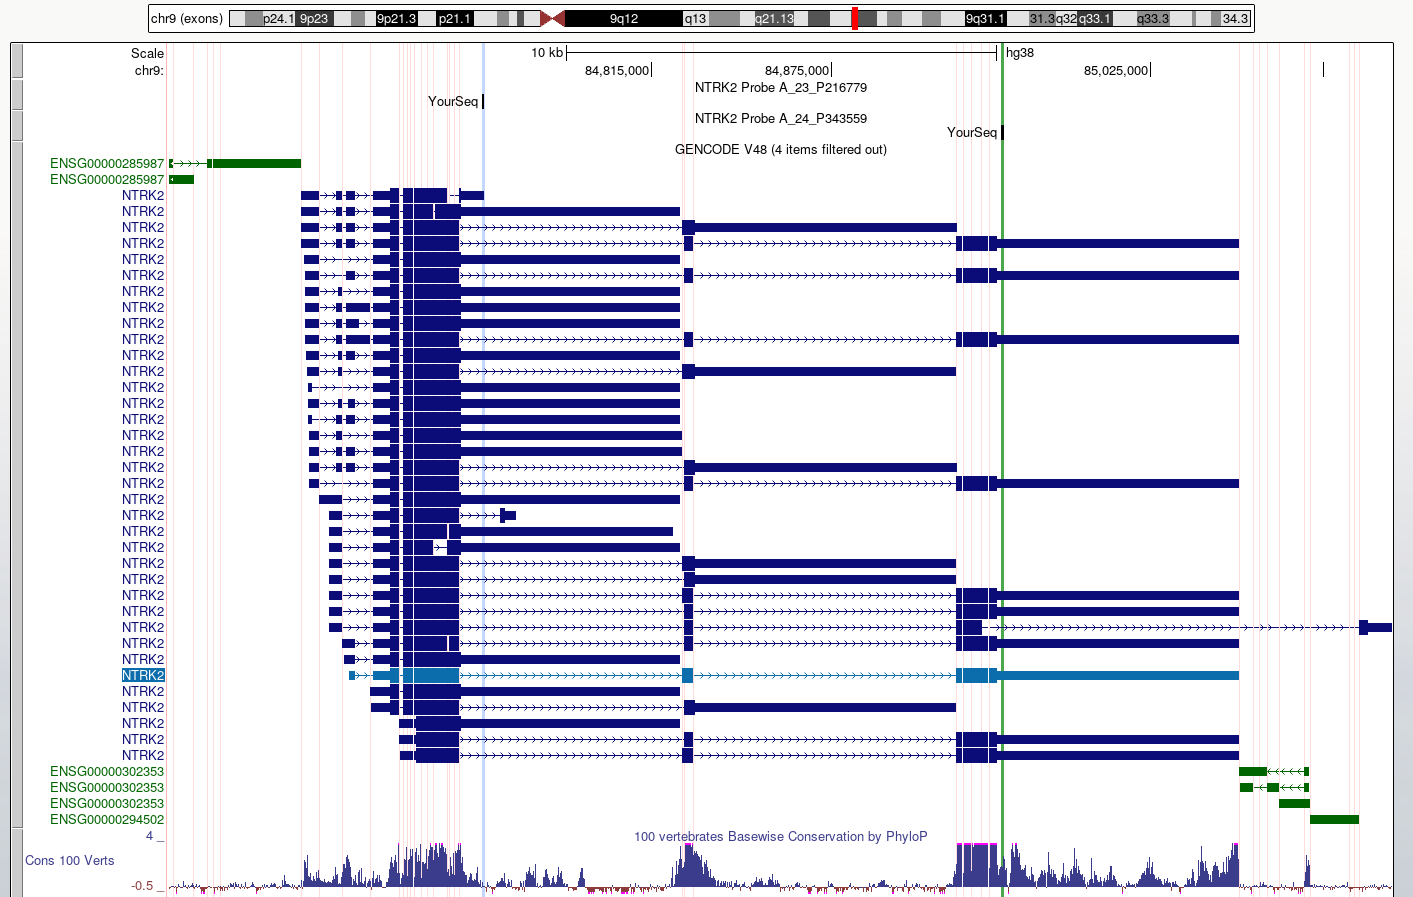Click the 84,875,000 coordinate position tick
The image size is (1413, 897).
coord(833,70)
